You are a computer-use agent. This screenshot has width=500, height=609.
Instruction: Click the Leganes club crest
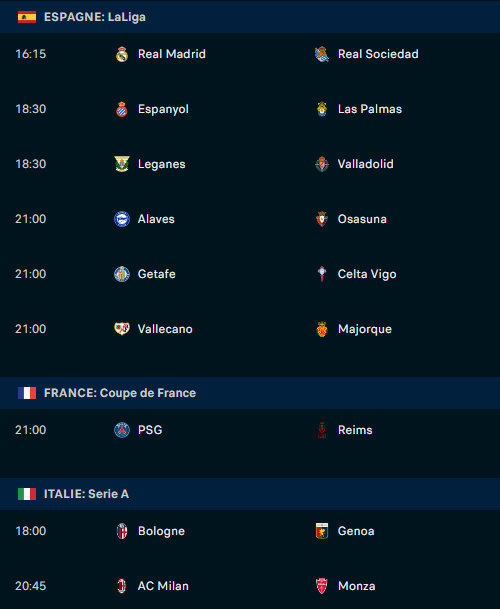122,164
